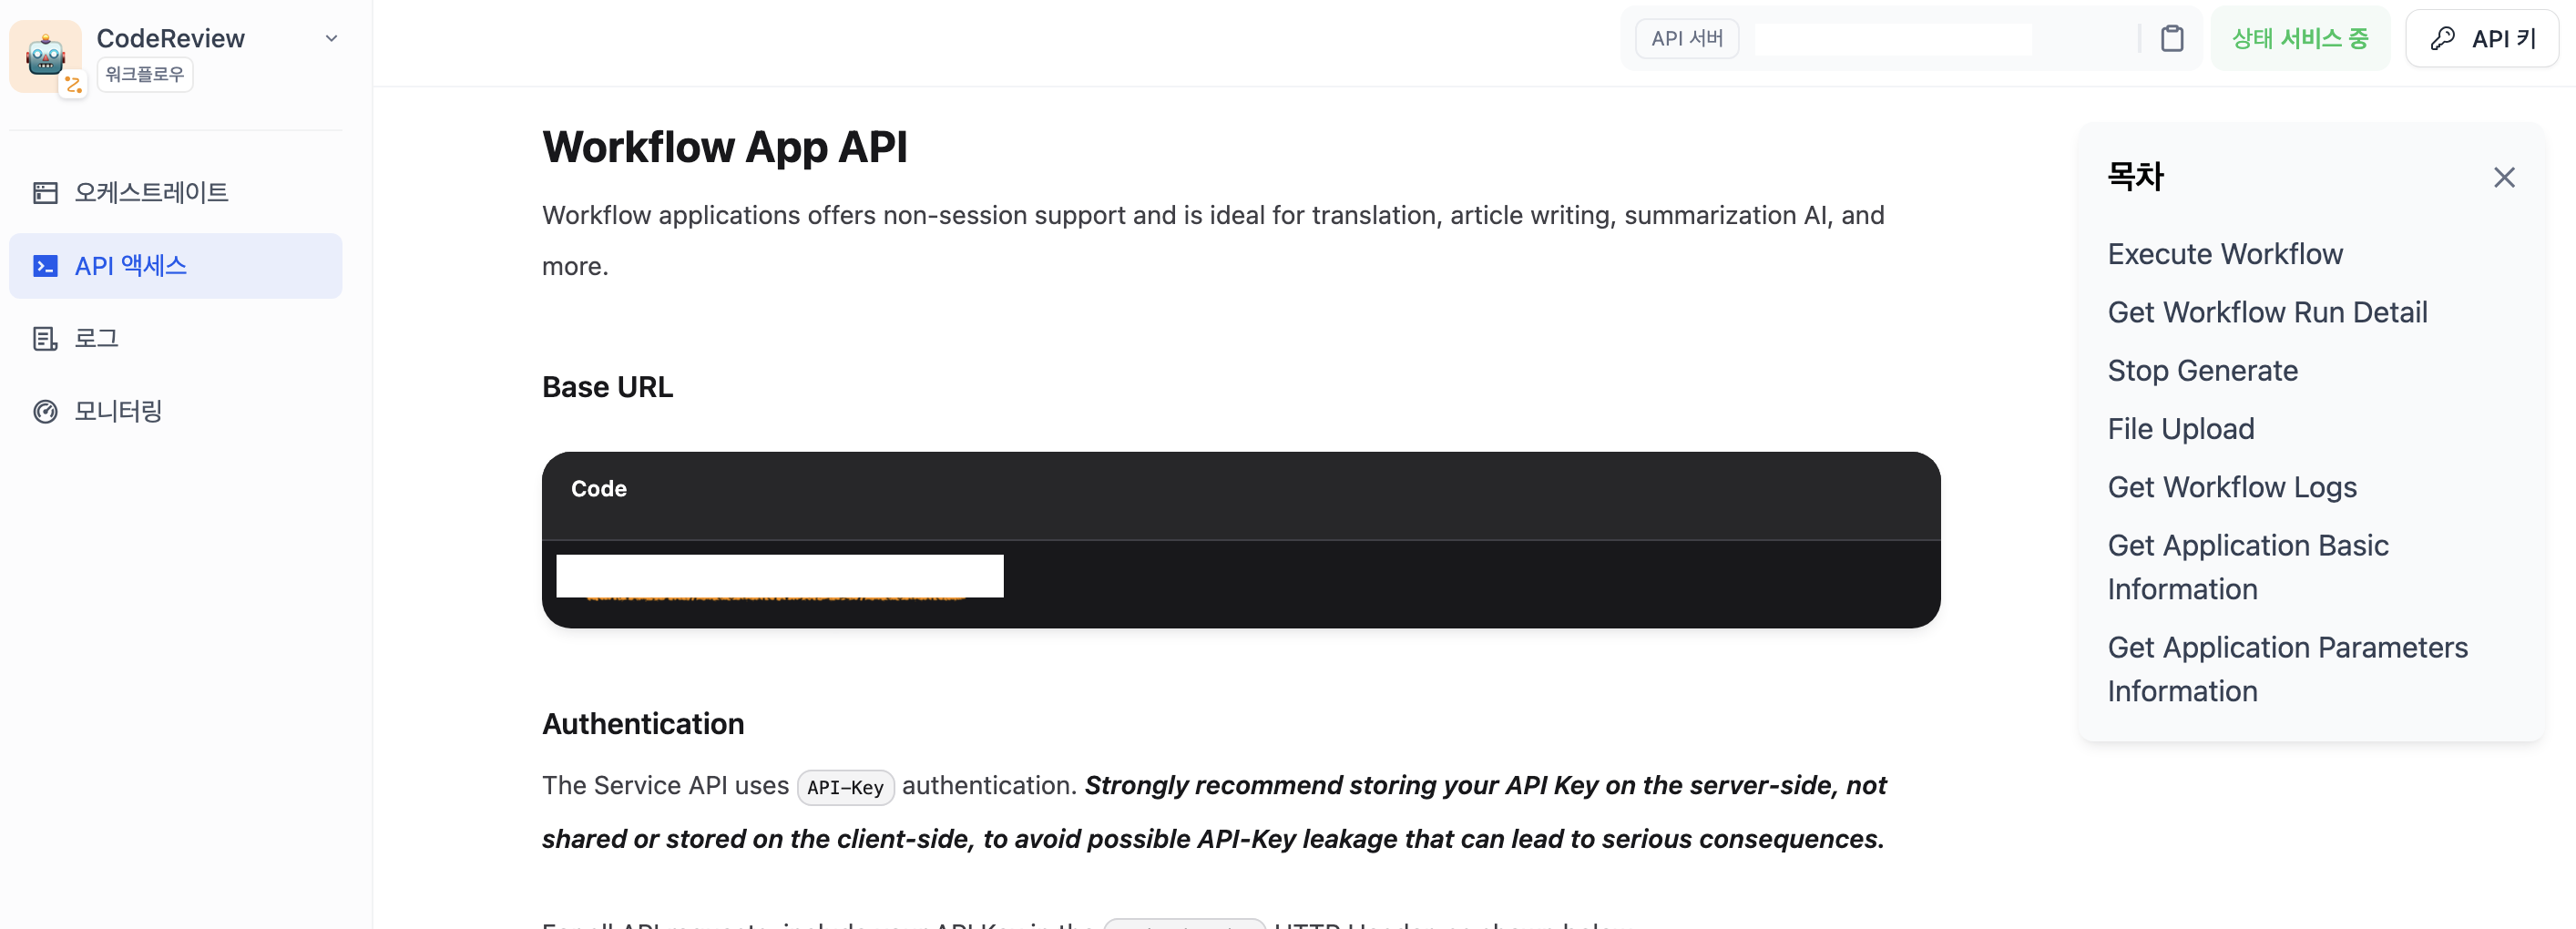2576x929 pixels.
Task: Click the base URL code line
Action: click(x=779, y=577)
